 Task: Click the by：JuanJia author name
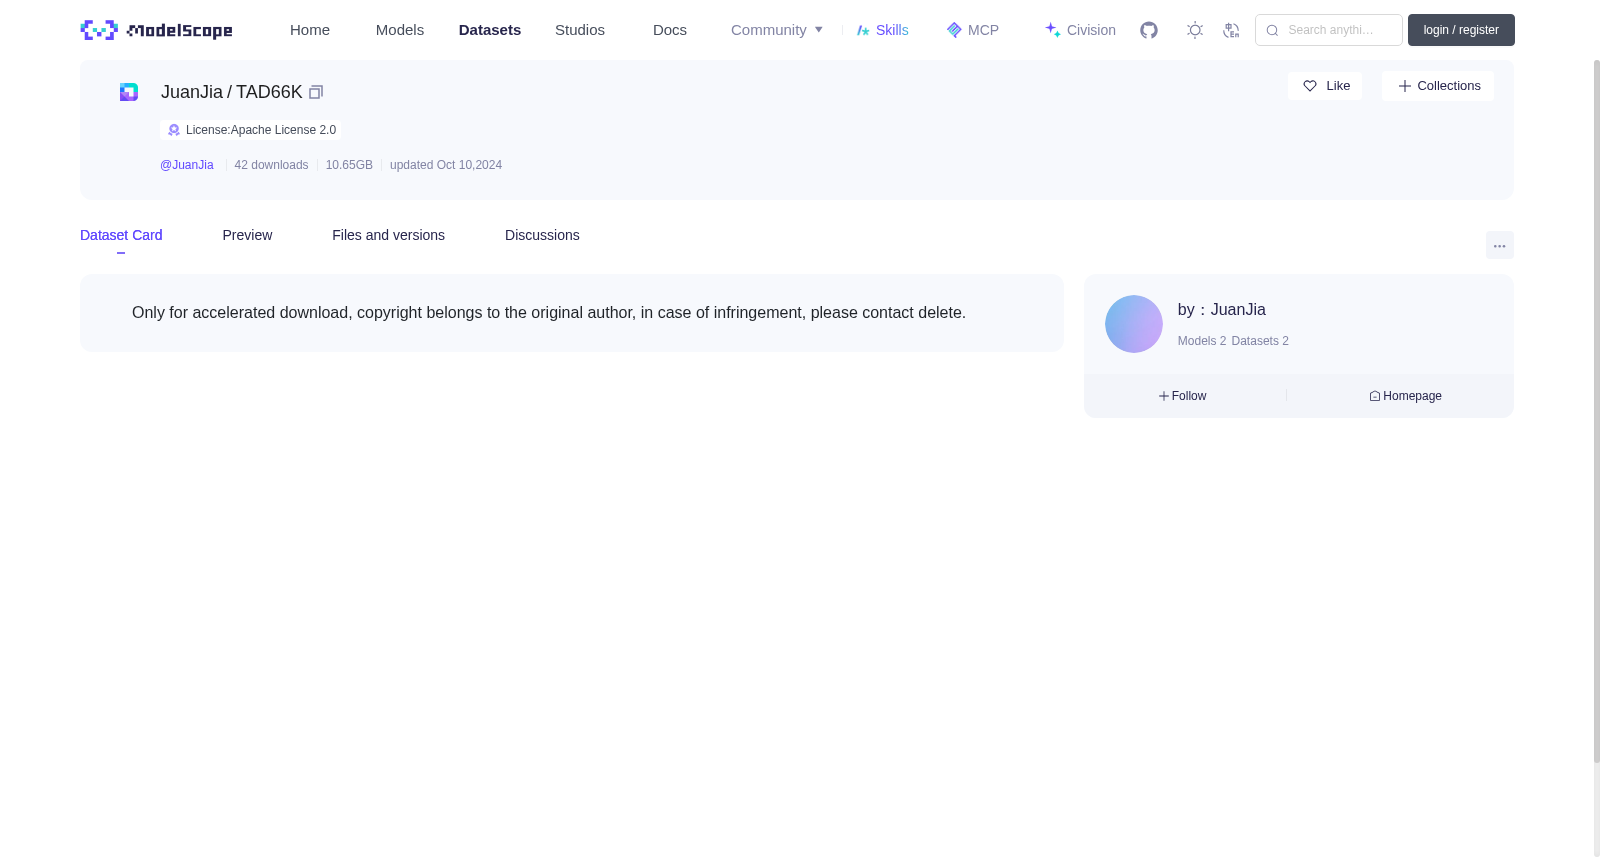(1222, 310)
